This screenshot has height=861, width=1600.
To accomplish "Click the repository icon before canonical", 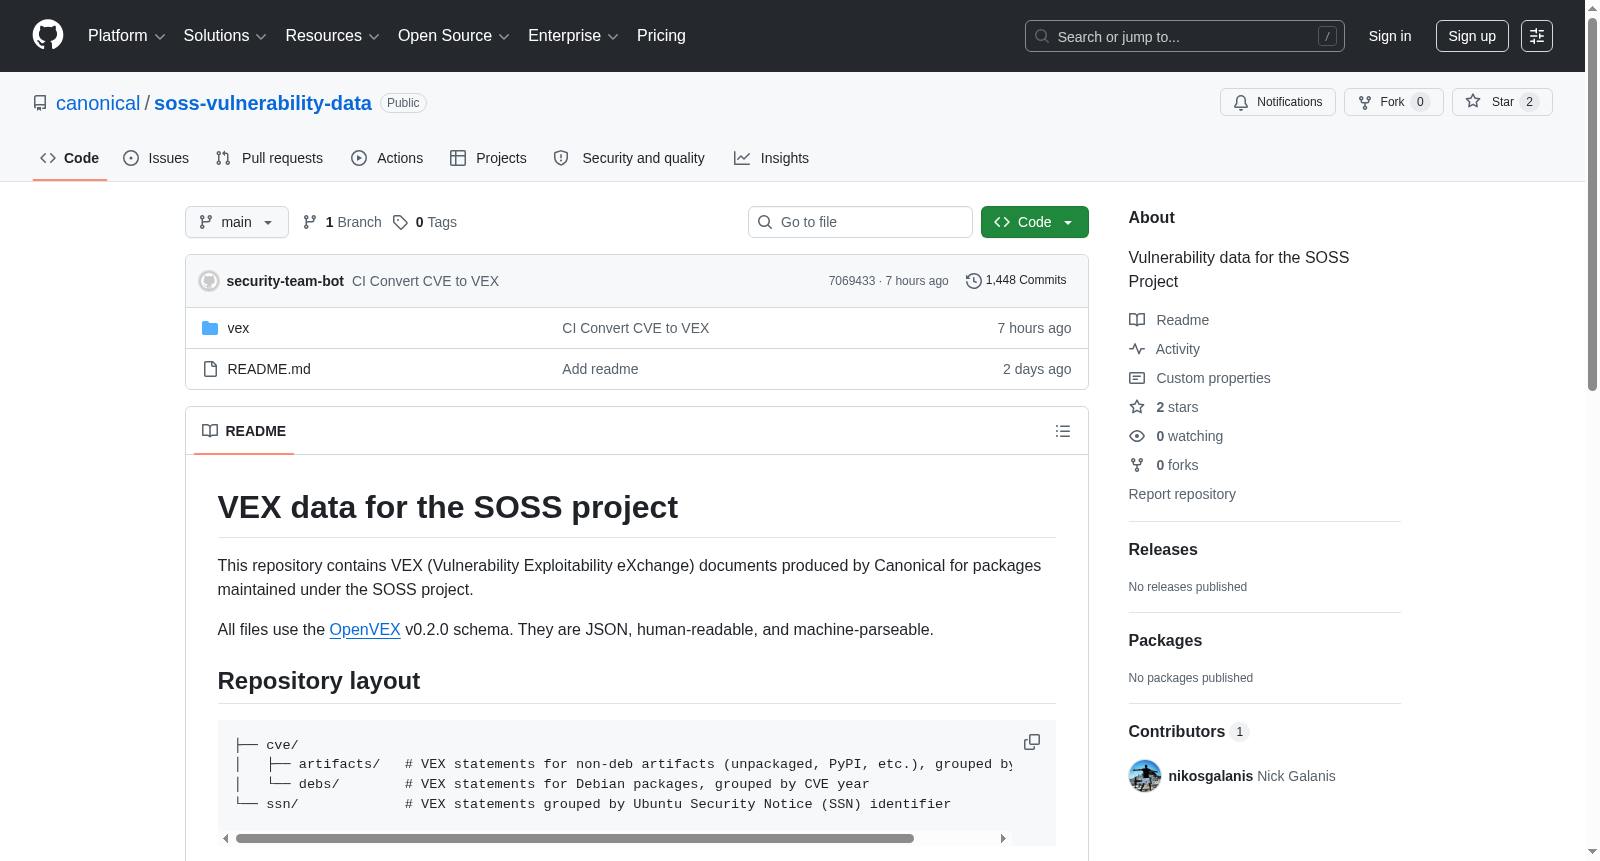I will [x=40, y=103].
